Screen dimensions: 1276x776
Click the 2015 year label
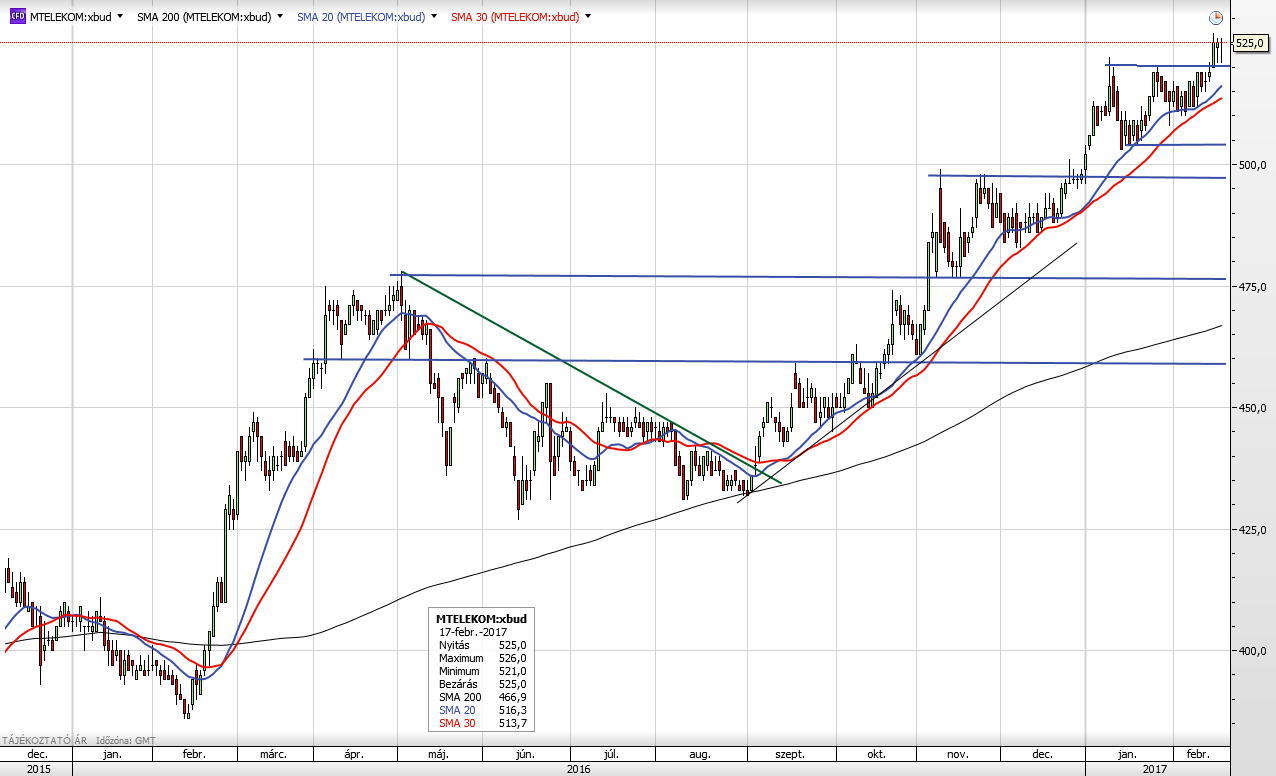(37, 769)
